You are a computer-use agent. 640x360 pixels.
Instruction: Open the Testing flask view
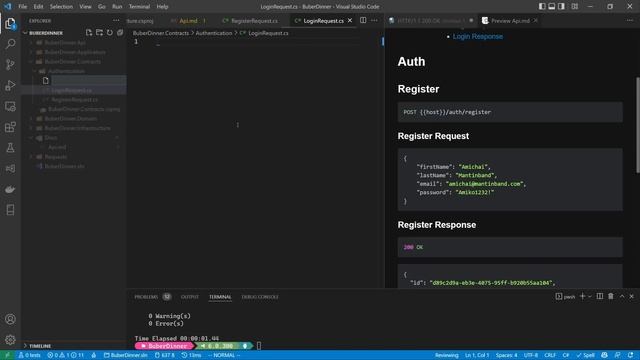10,148
